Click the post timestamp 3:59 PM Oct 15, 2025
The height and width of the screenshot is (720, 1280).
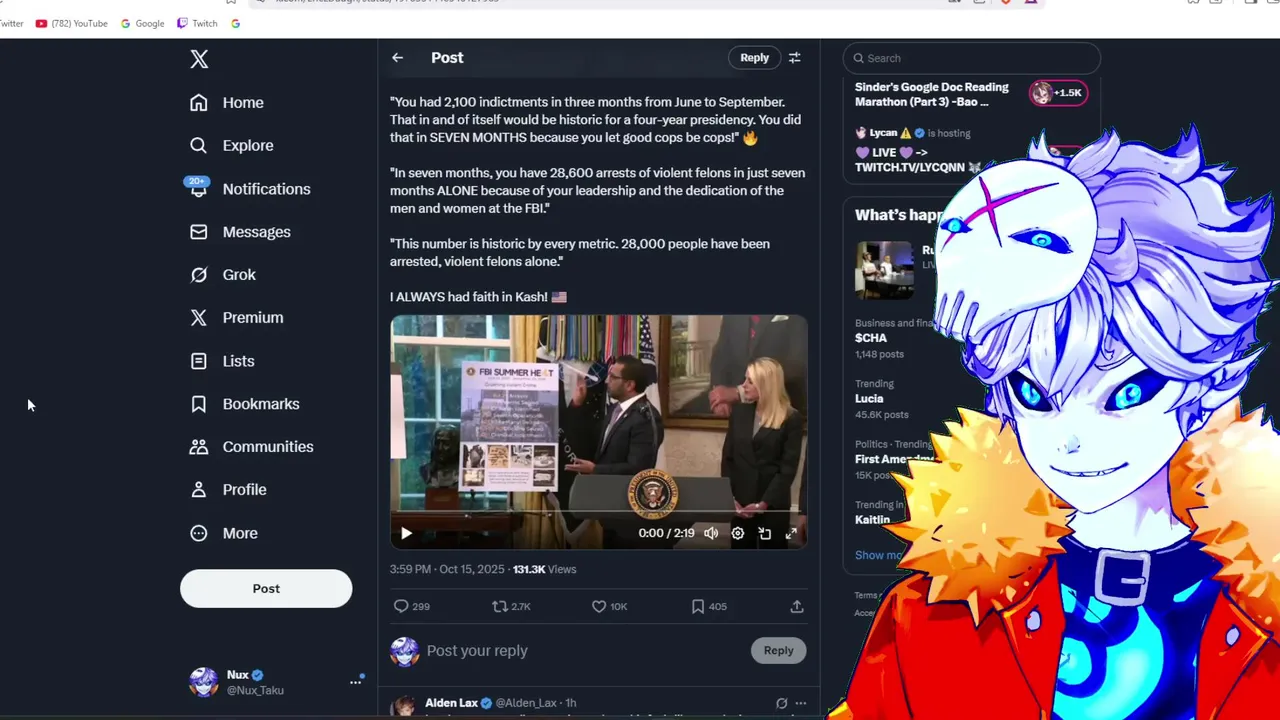click(447, 569)
